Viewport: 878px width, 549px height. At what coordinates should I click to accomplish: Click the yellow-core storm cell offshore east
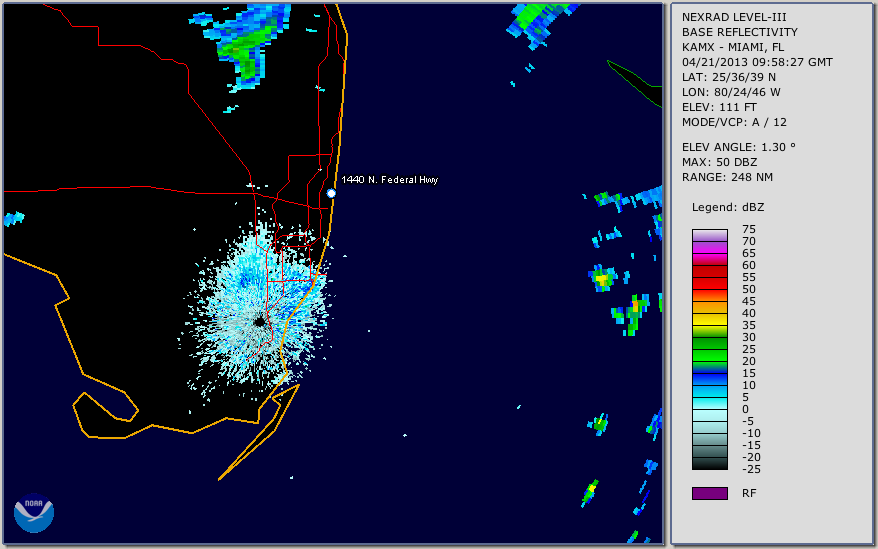603,278
